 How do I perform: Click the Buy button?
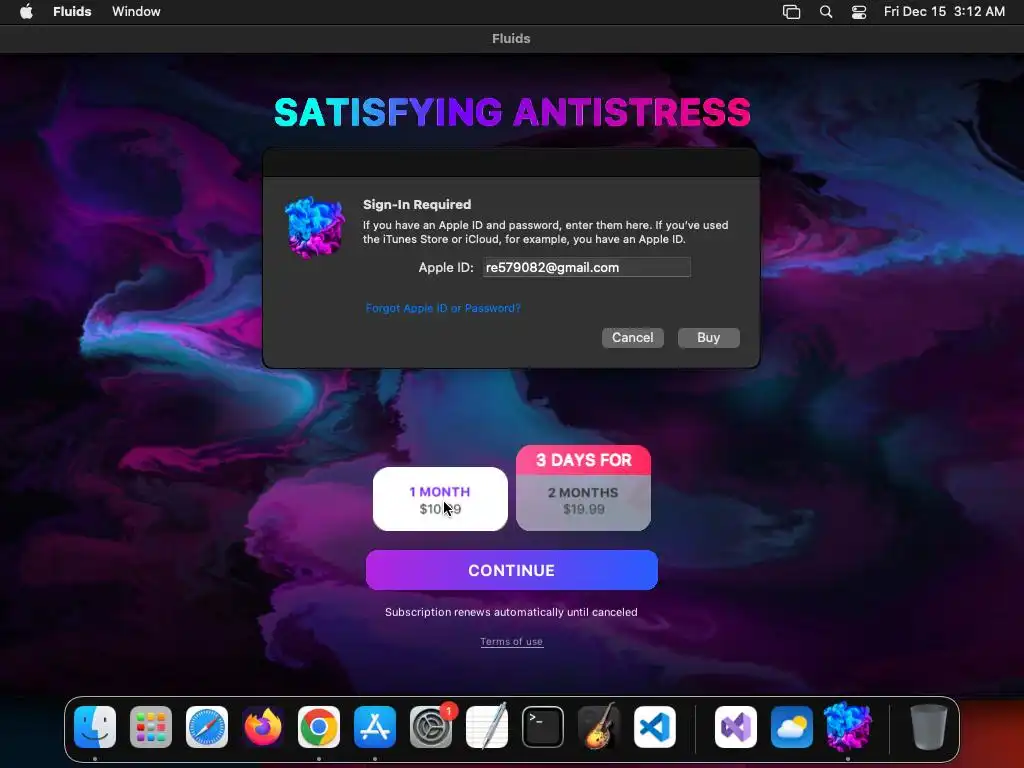click(x=709, y=338)
